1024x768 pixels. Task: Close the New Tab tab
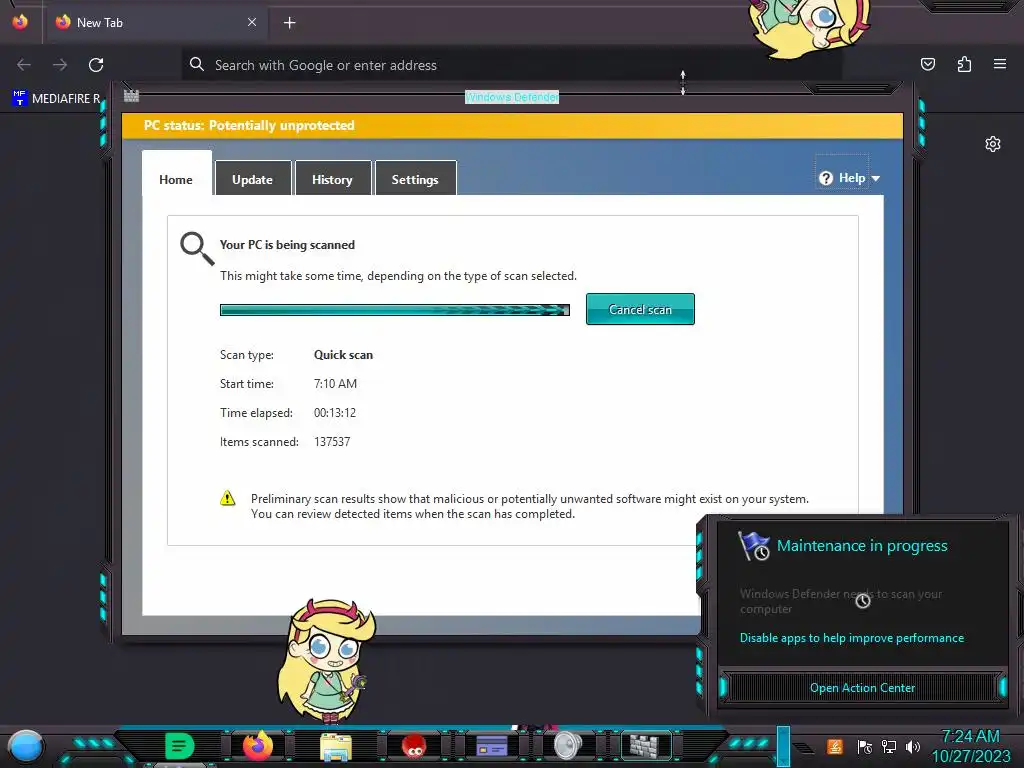tap(252, 22)
